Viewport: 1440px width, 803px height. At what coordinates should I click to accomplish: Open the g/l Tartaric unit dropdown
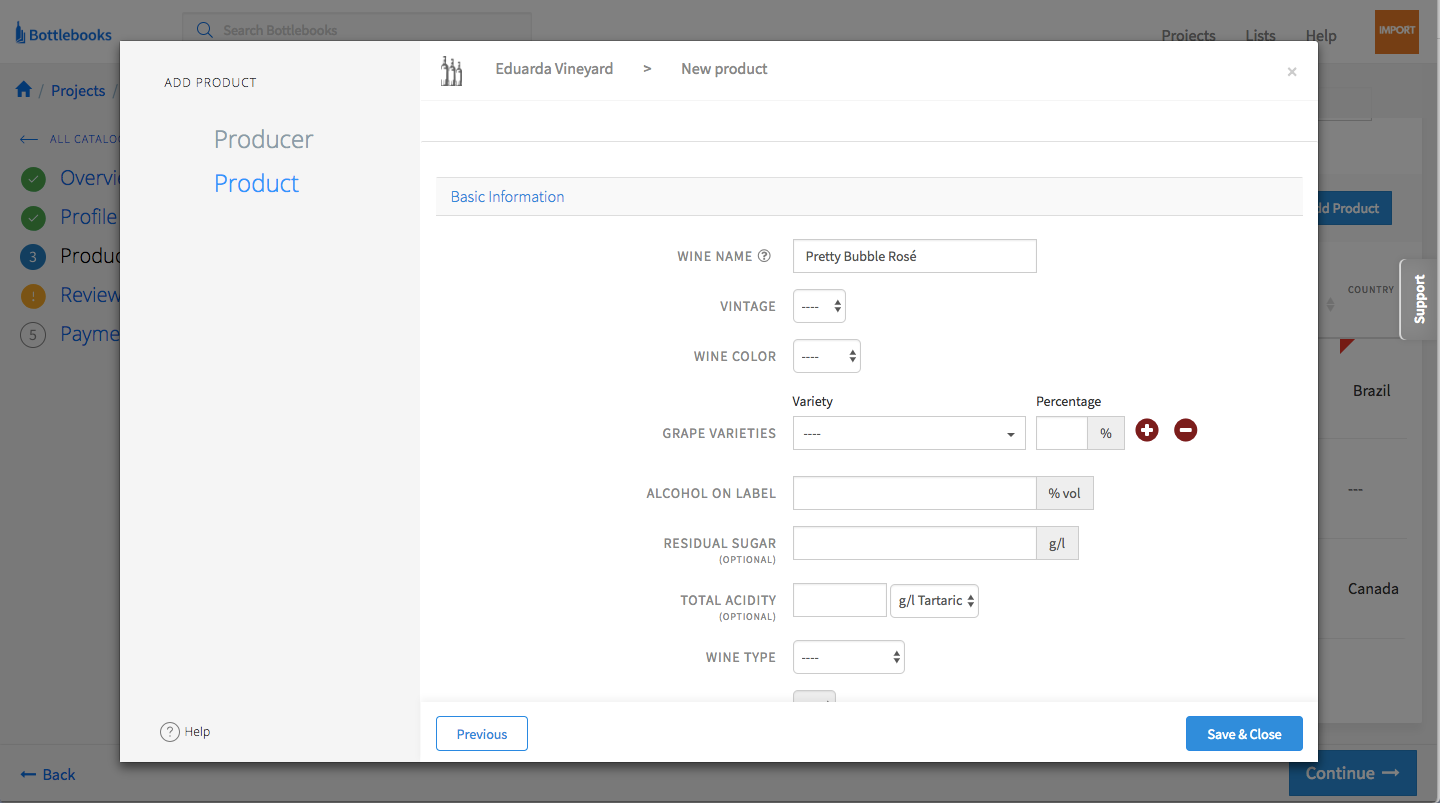(934, 600)
